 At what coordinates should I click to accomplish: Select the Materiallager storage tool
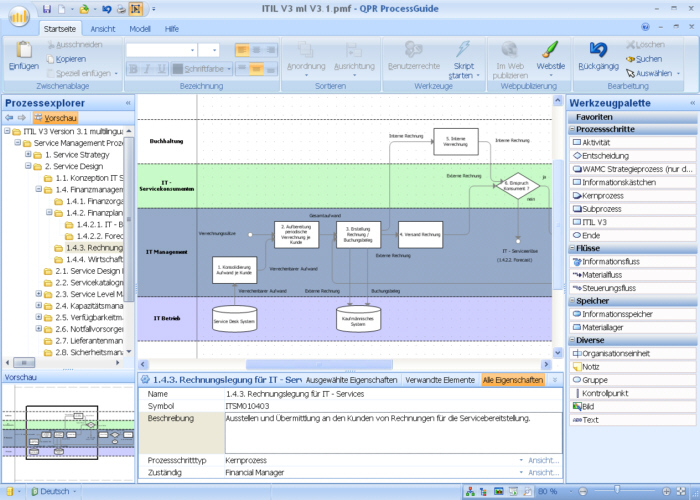(x=632, y=327)
